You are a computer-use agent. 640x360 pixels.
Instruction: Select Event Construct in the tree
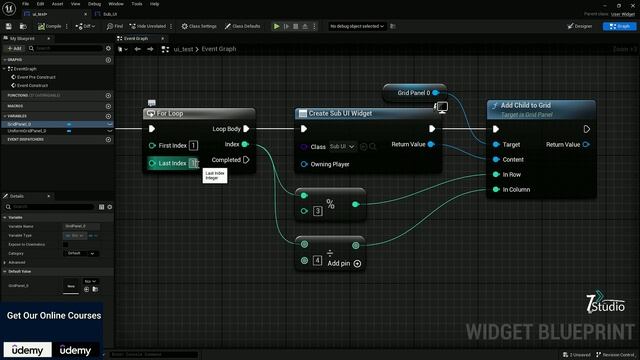click(29, 85)
